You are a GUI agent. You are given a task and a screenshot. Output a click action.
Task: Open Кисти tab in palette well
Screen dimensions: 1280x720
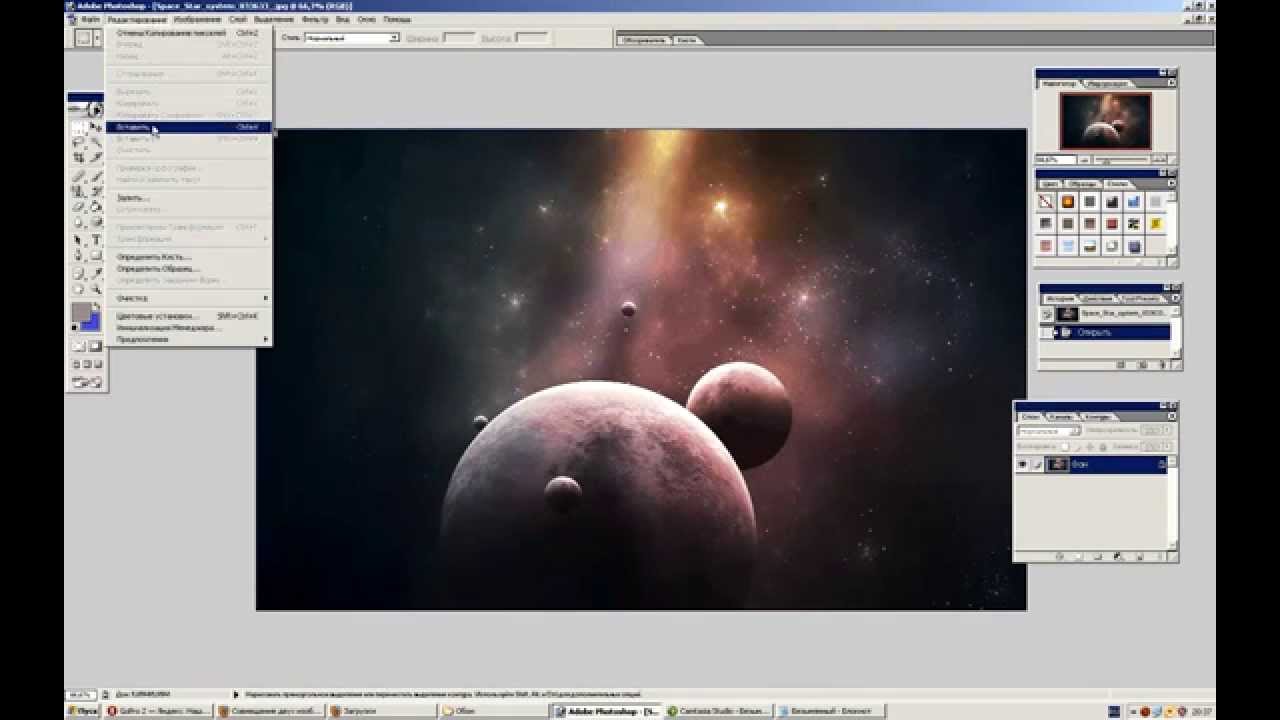686,40
